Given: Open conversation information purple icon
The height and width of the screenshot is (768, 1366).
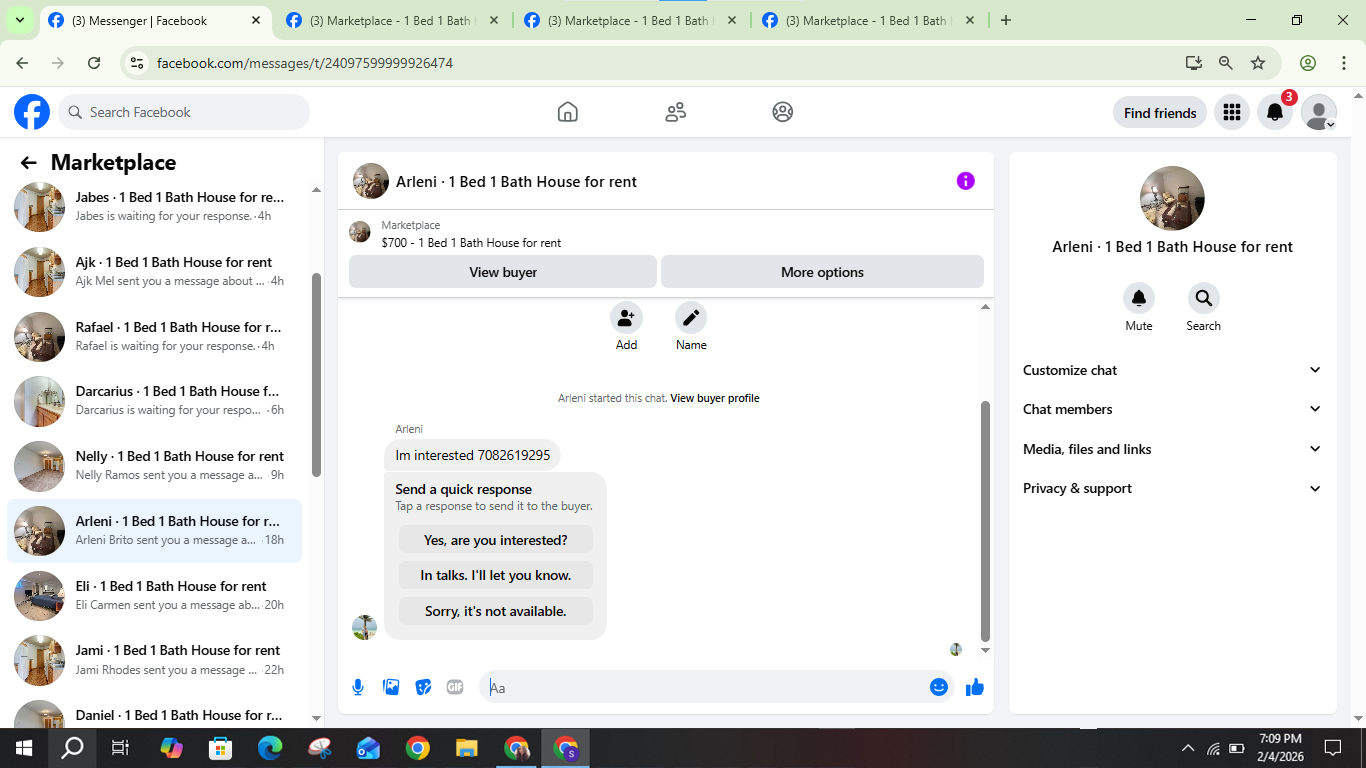Looking at the screenshot, I should (x=965, y=181).
